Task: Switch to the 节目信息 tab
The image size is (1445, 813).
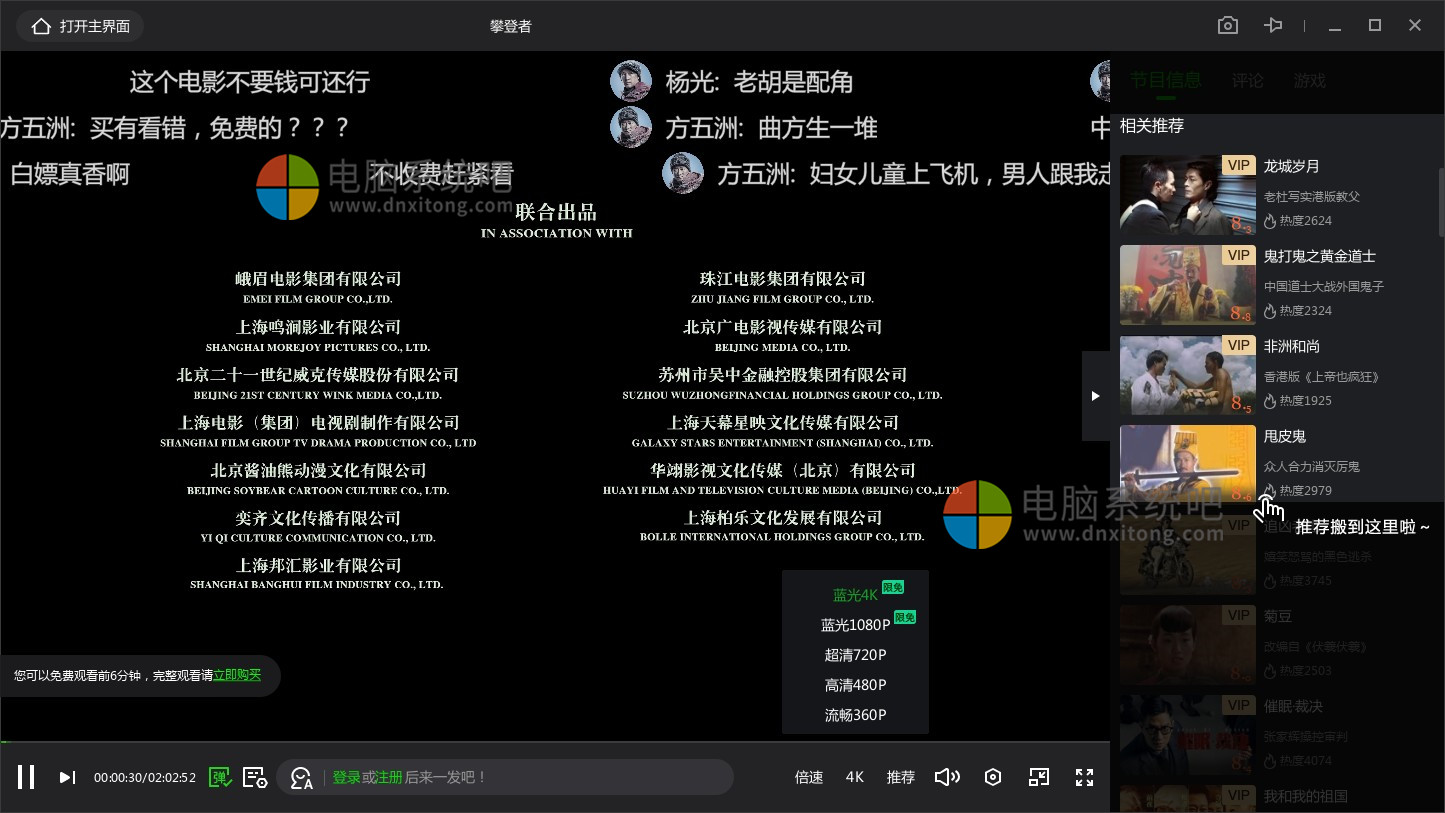Action: pyautogui.click(x=1166, y=81)
